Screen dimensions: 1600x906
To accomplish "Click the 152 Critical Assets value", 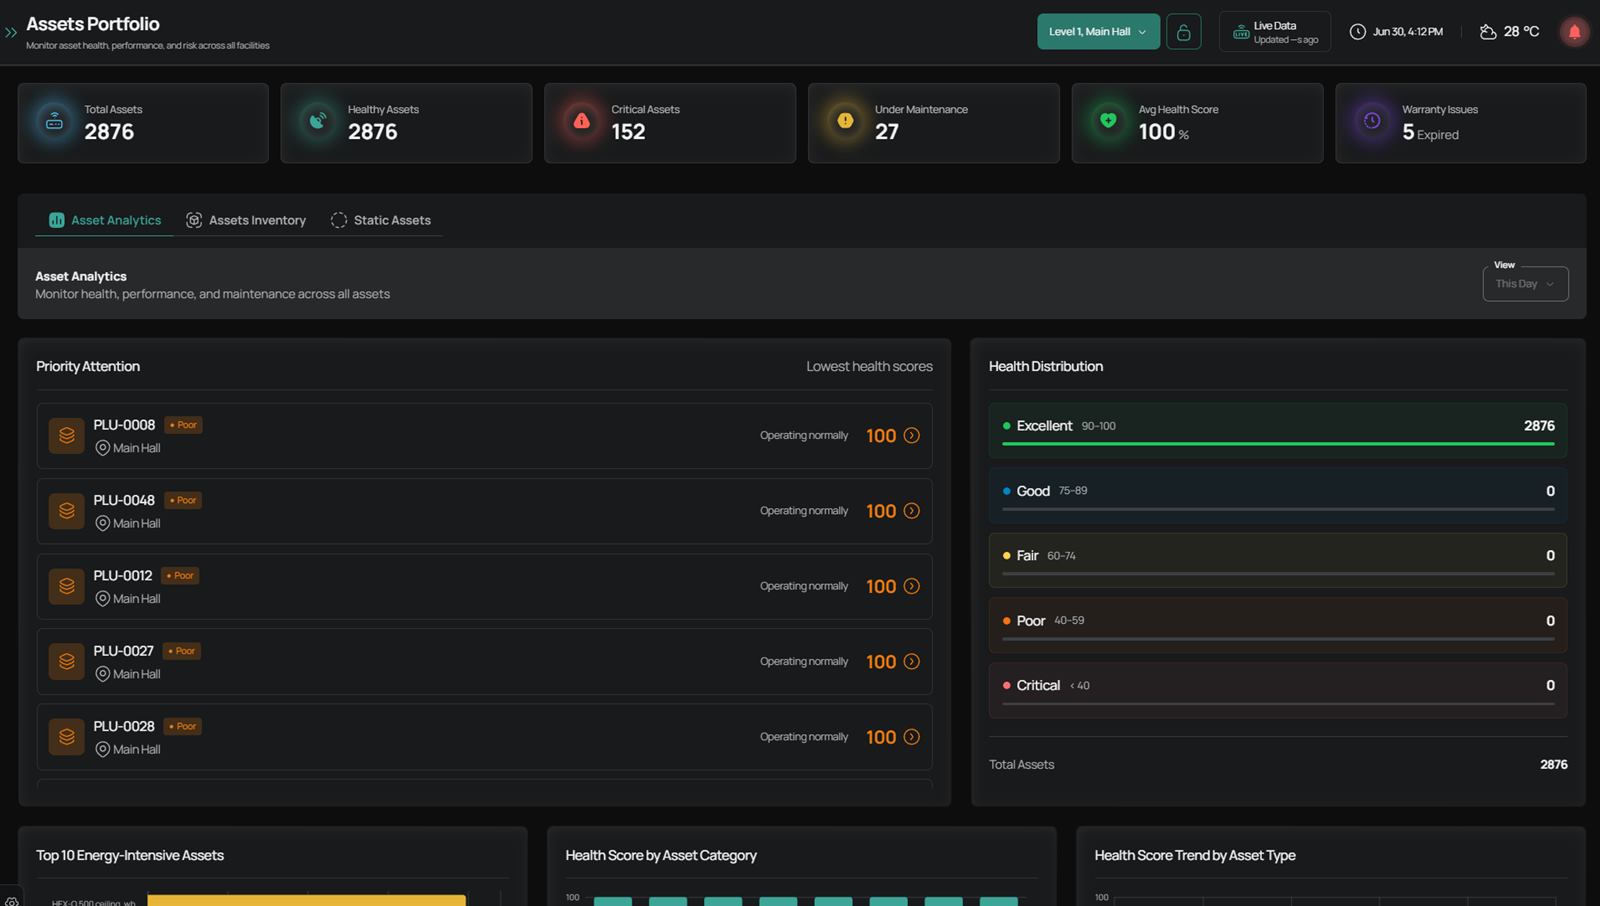I will [628, 132].
